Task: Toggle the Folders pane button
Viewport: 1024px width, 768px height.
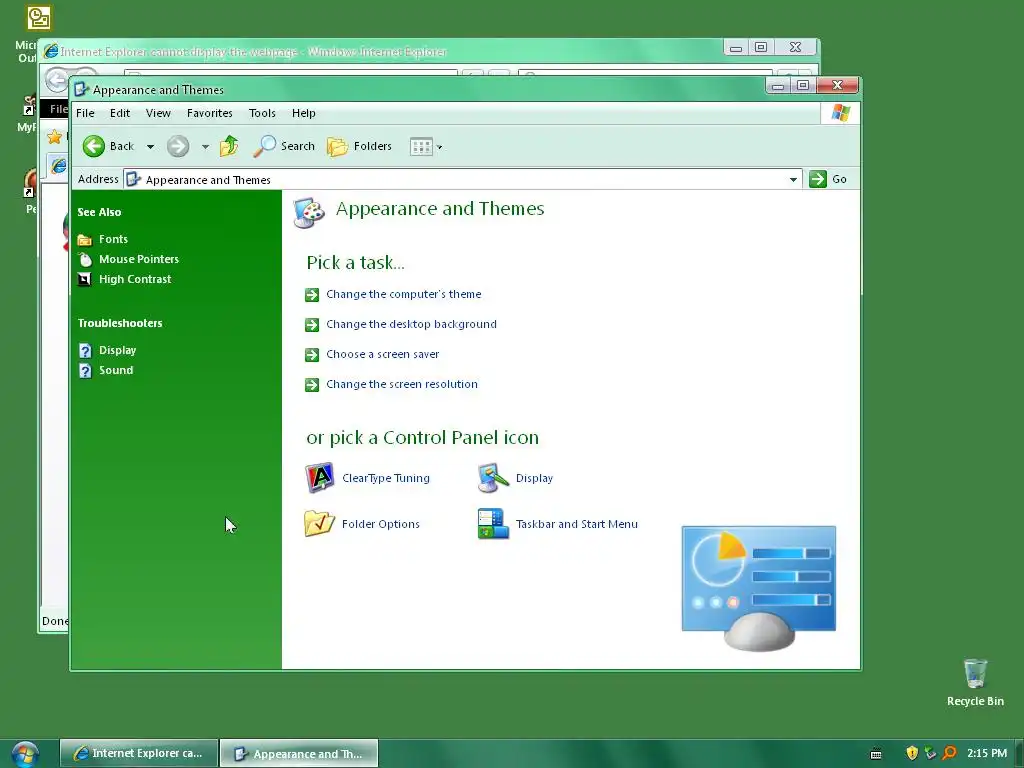Action: pos(359,146)
